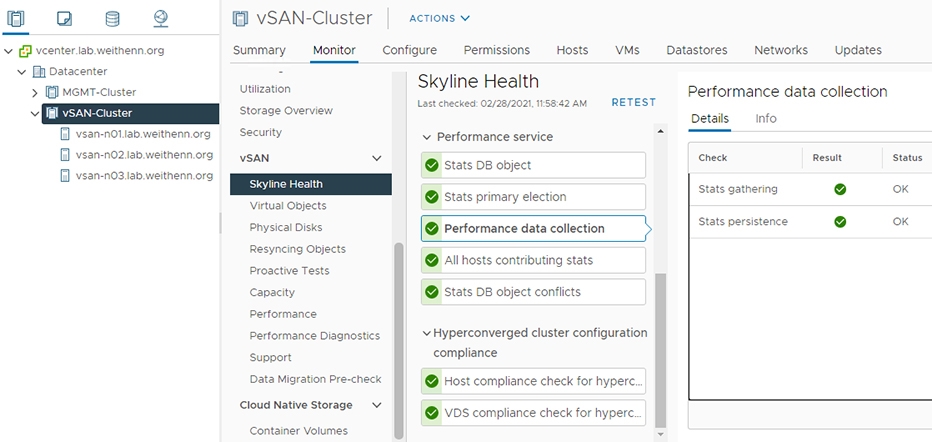Click green check icon of Stats DB object conflicts
The image size is (932, 442).
[432, 292]
